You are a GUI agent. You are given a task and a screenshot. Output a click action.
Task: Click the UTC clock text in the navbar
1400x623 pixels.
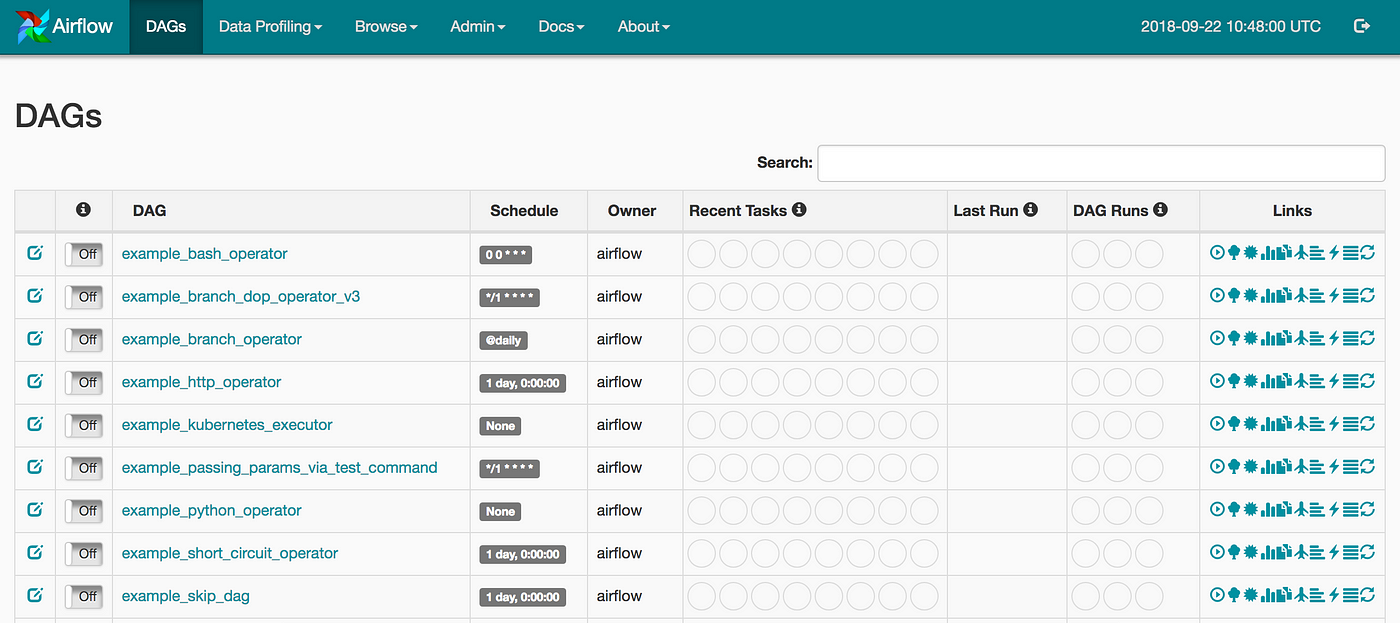click(x=1230, y=27)
